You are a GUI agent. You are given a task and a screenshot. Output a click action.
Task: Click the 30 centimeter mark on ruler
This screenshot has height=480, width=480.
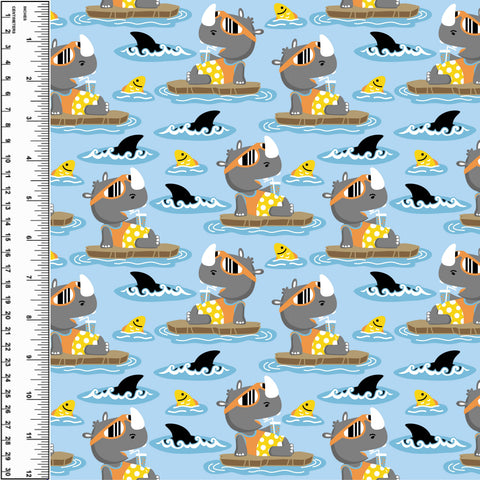pos(8,472)
